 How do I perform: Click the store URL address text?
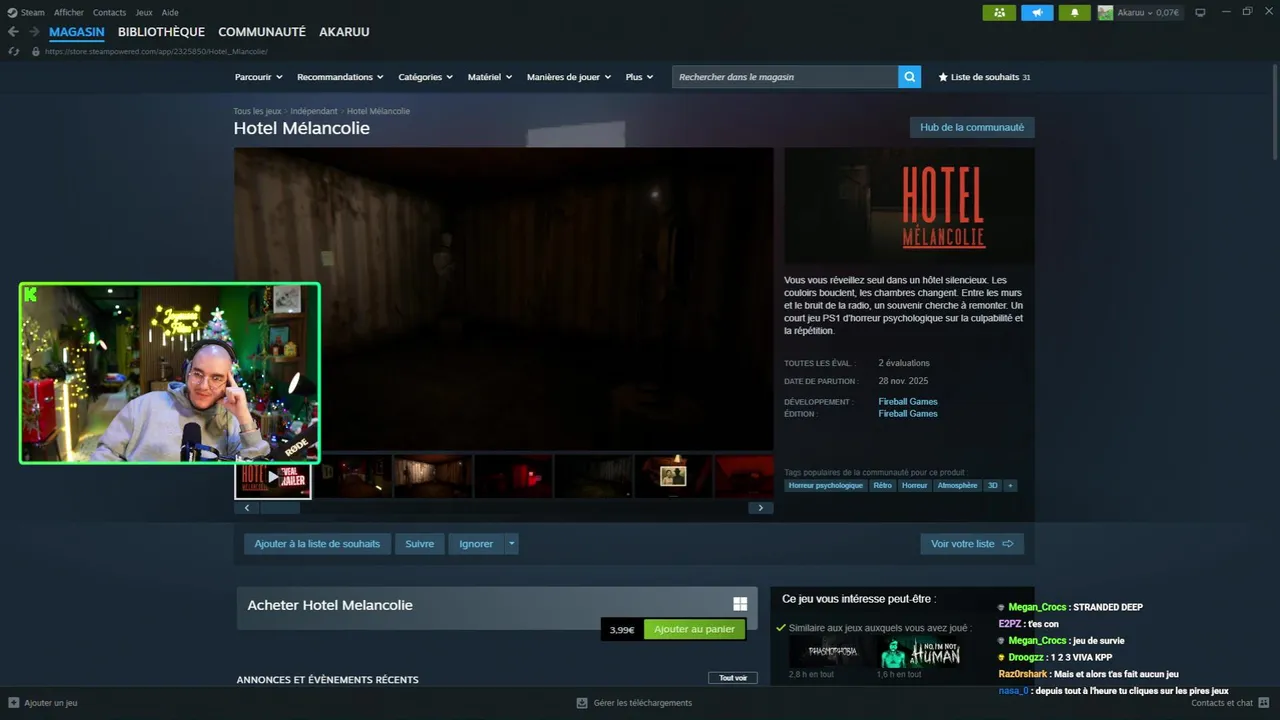156,51
